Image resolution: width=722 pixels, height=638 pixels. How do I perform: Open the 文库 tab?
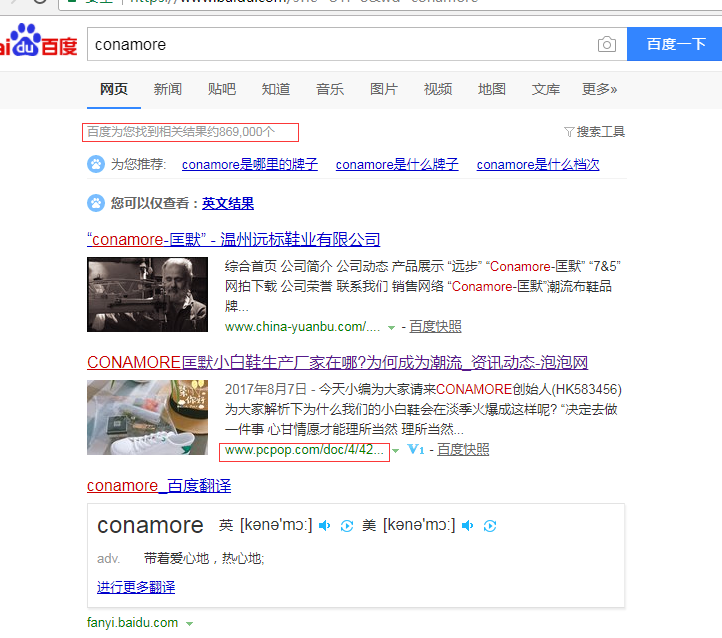(x=546, y=89)
